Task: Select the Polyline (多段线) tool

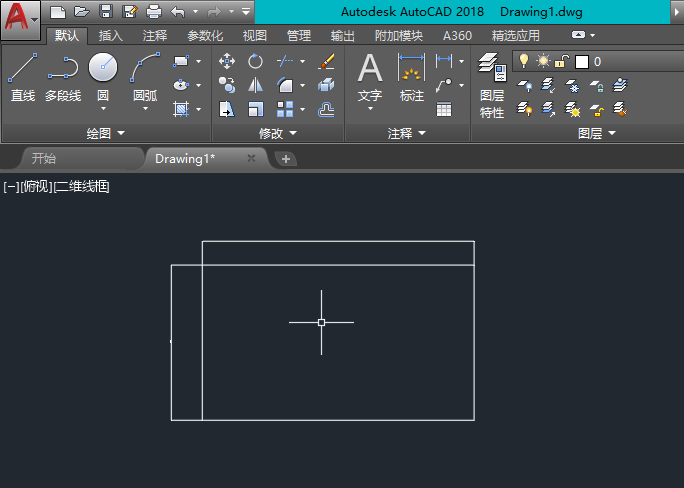Action: 63,77
